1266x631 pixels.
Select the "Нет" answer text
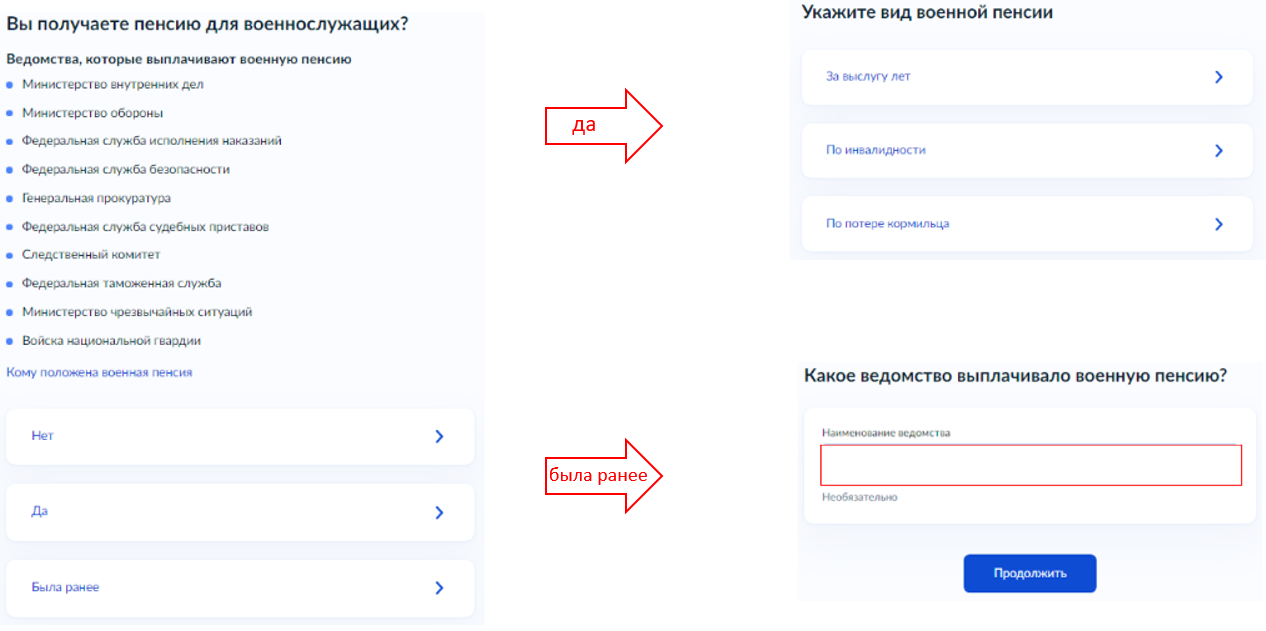pyautogui.click(x=42, y=436)
